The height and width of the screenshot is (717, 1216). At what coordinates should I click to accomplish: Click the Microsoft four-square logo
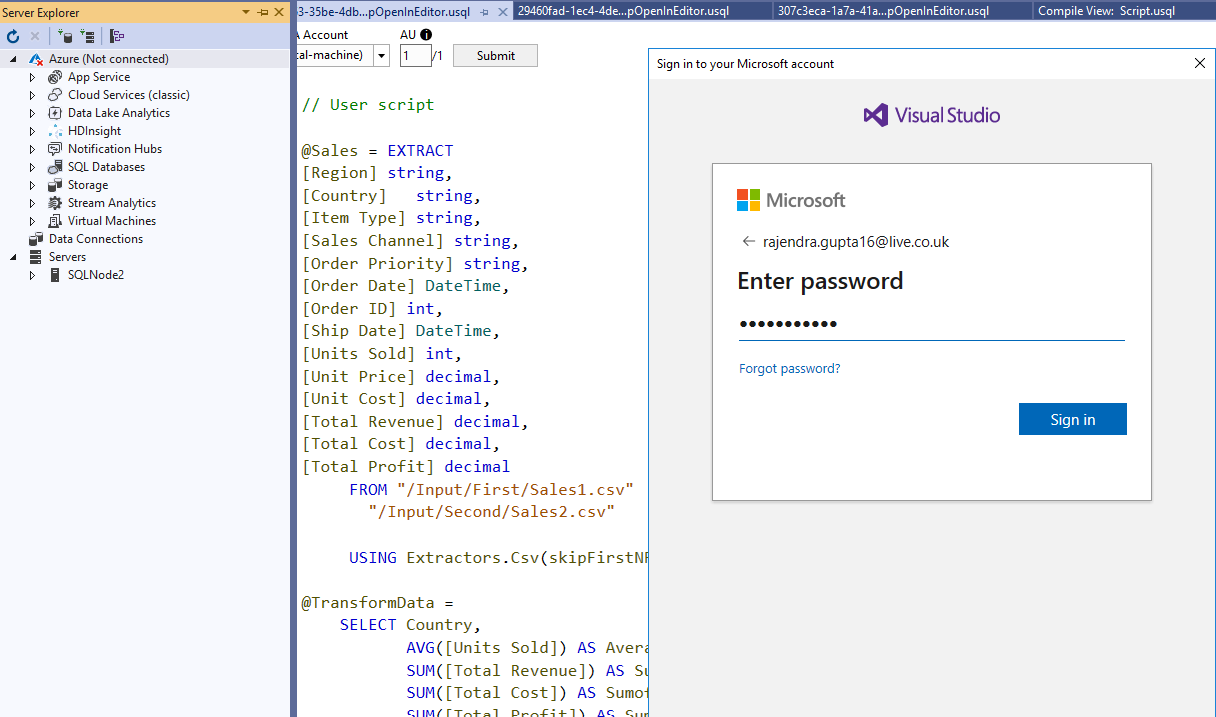click(748, 200)
